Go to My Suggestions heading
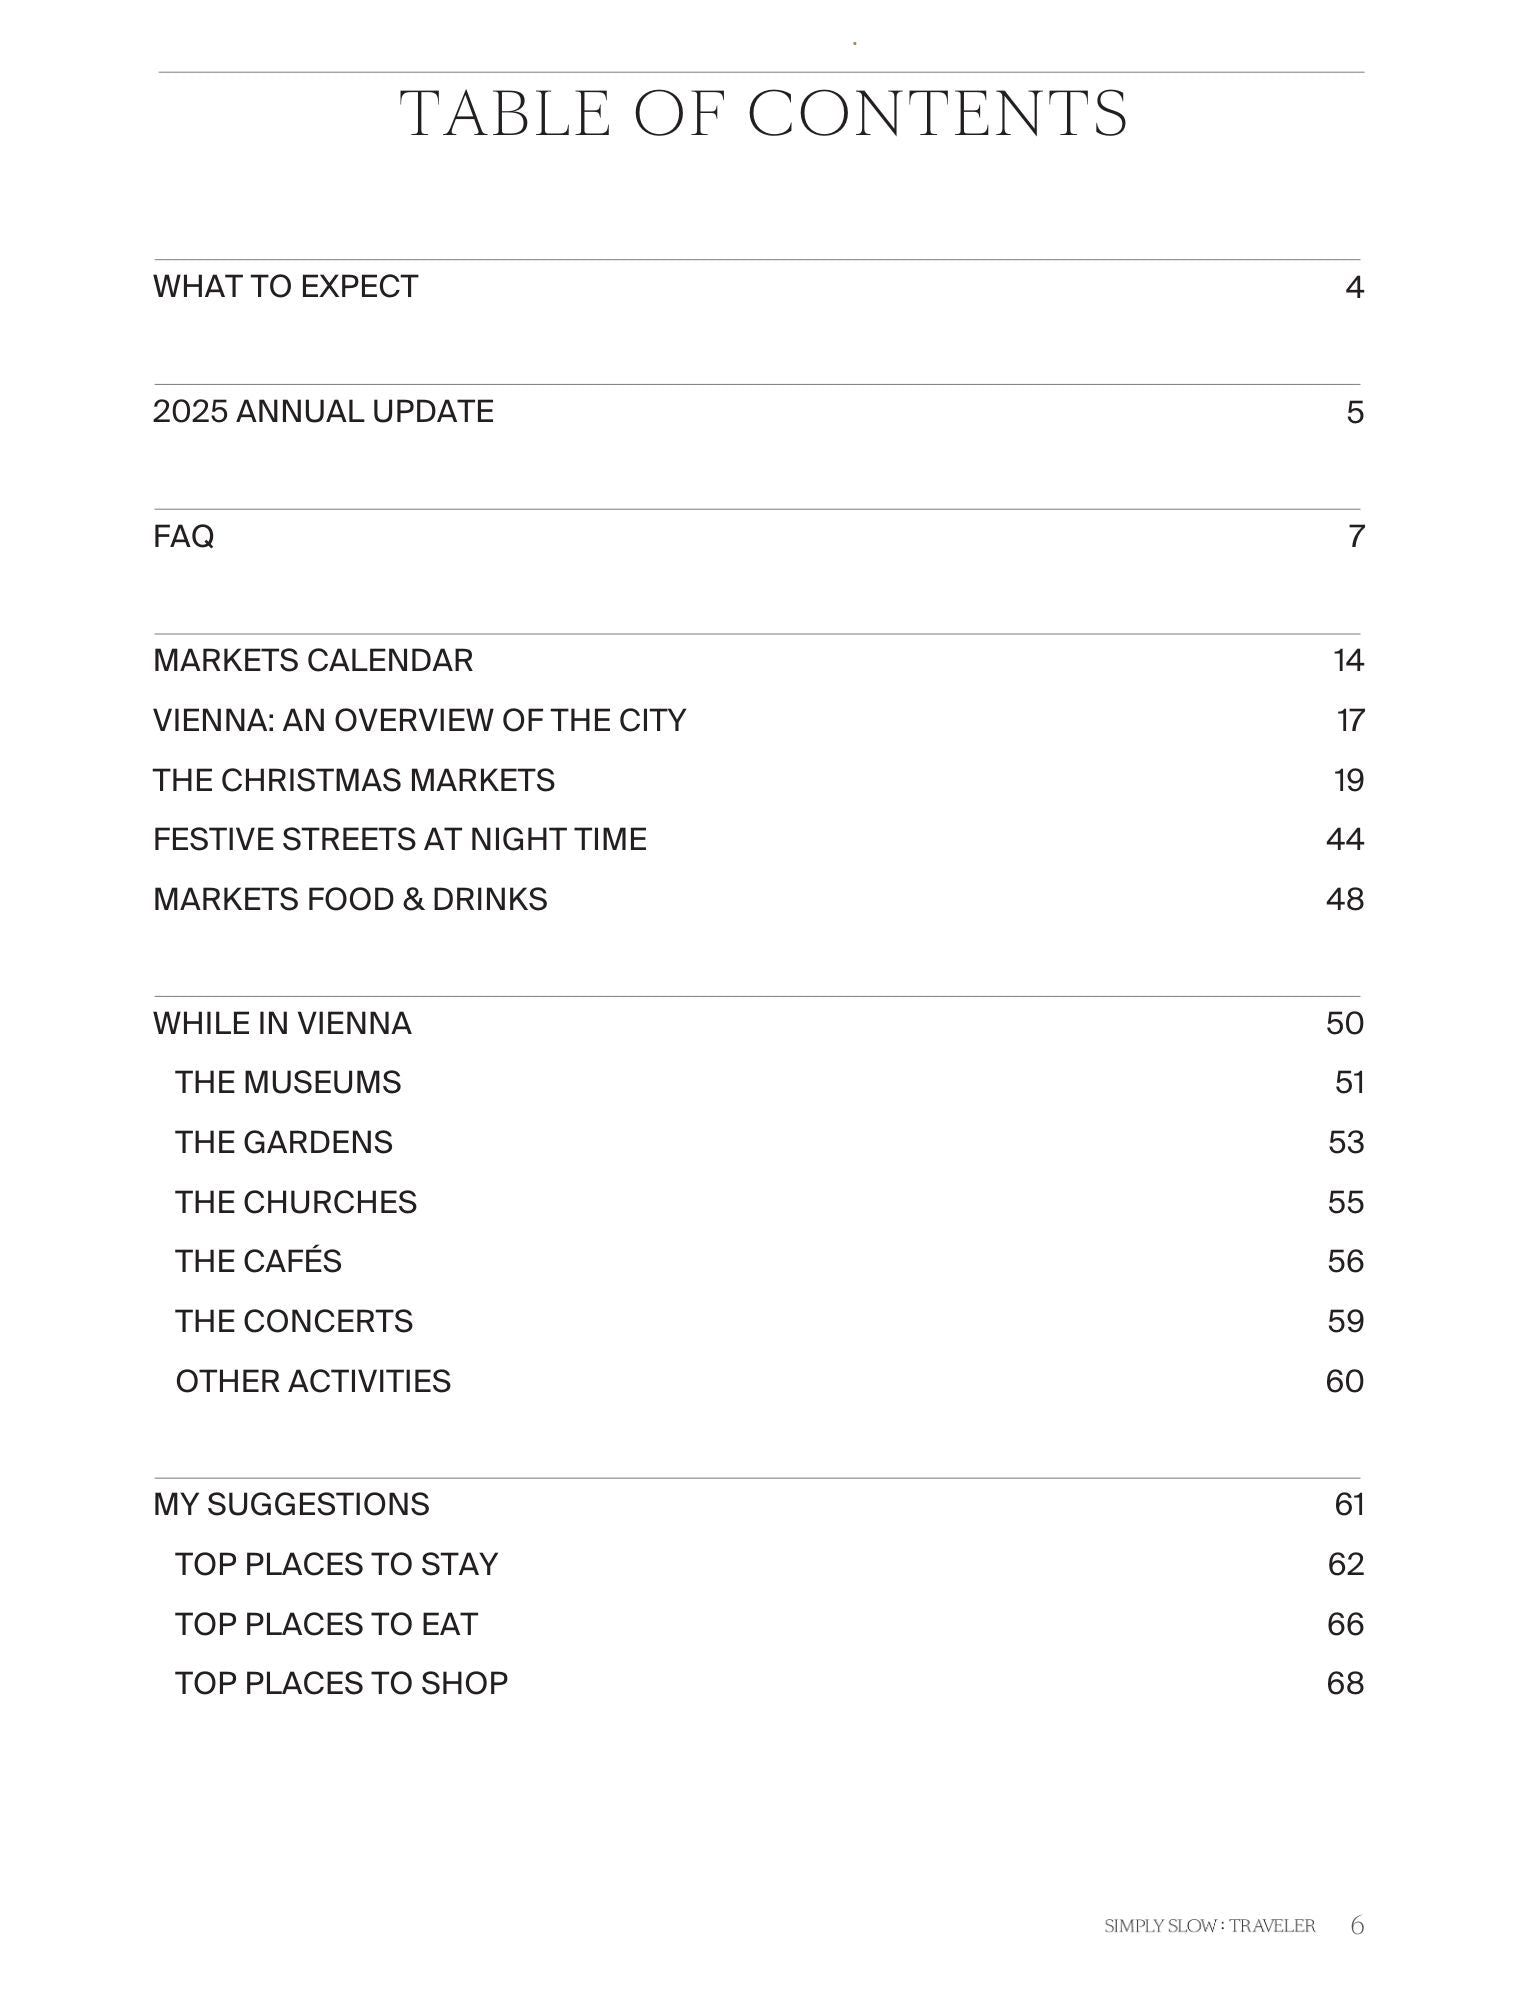Screen dimensions: 1527x2000 (x=291, y=1505)
